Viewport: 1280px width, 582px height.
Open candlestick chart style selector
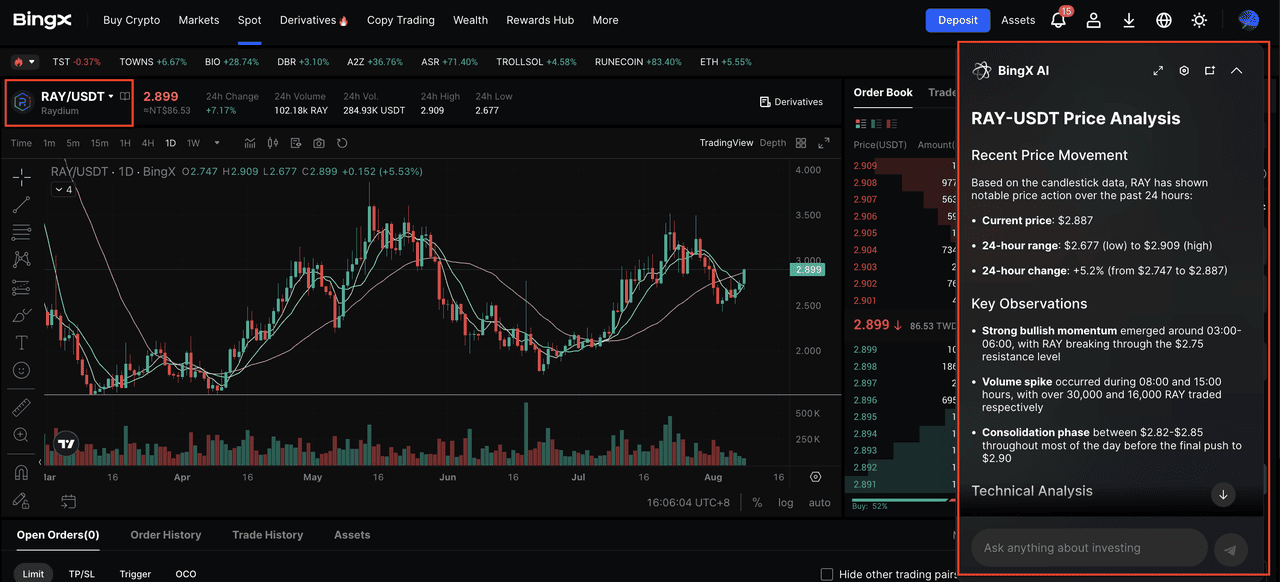(272, 143)
